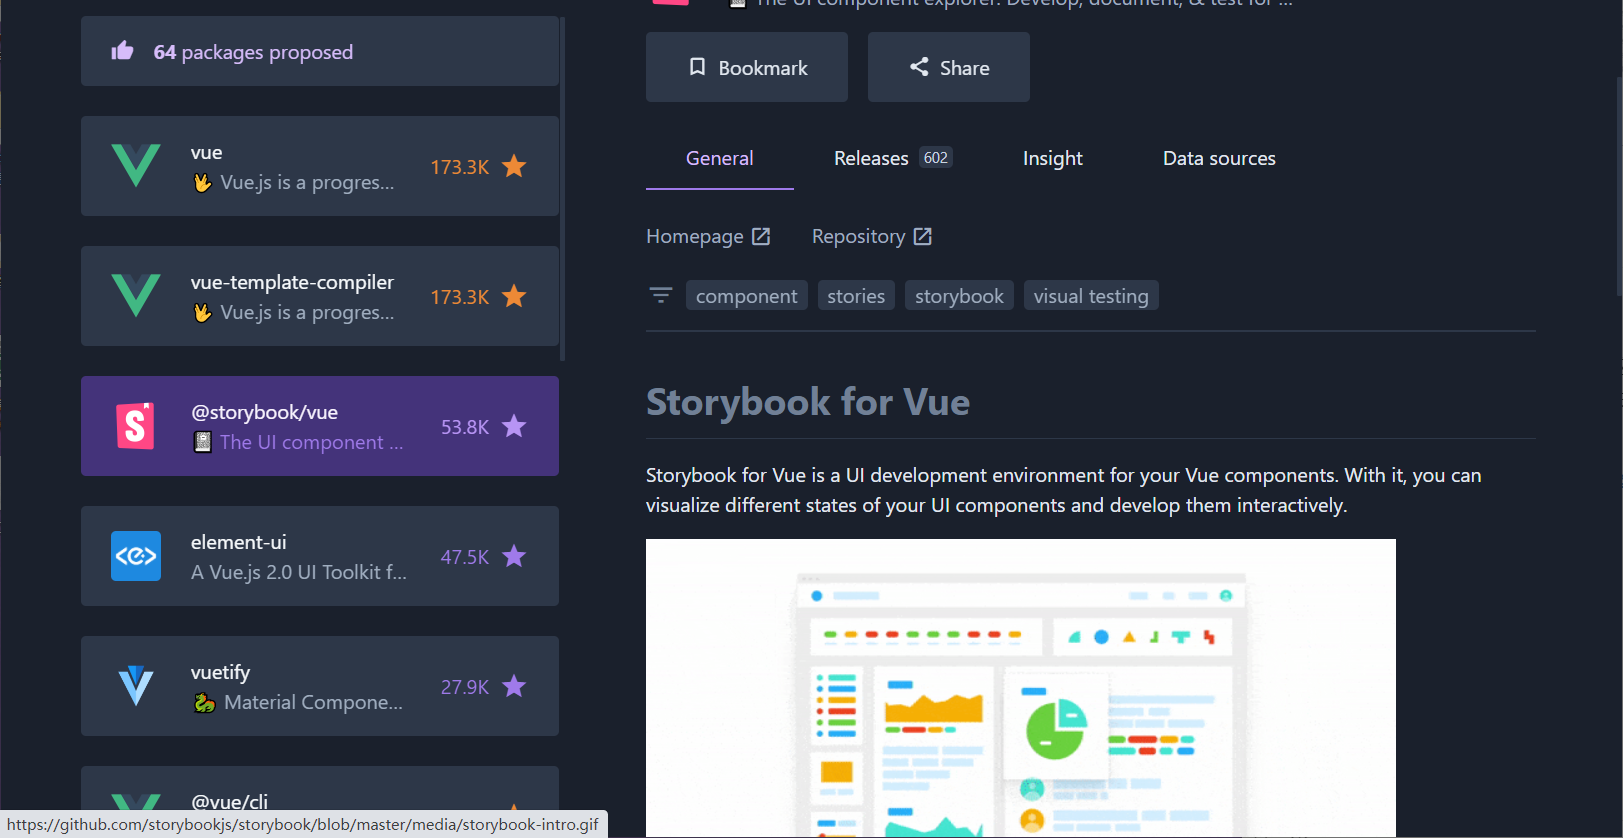This screenshot has height=838, width=1623.
Task: Click the Vuetify logo icon
Action: 136,686
